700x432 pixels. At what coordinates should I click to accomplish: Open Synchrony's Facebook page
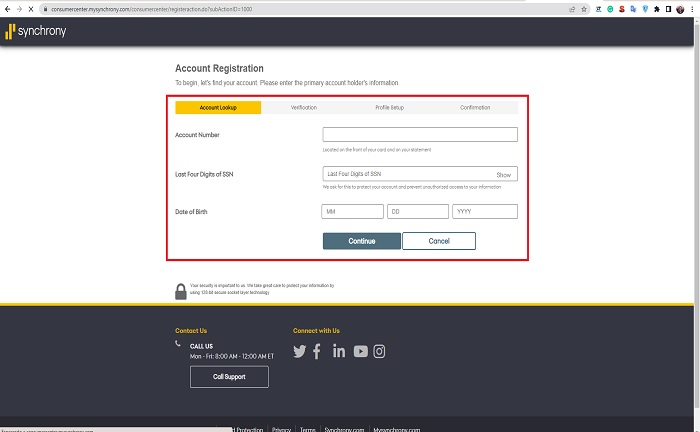317,351
